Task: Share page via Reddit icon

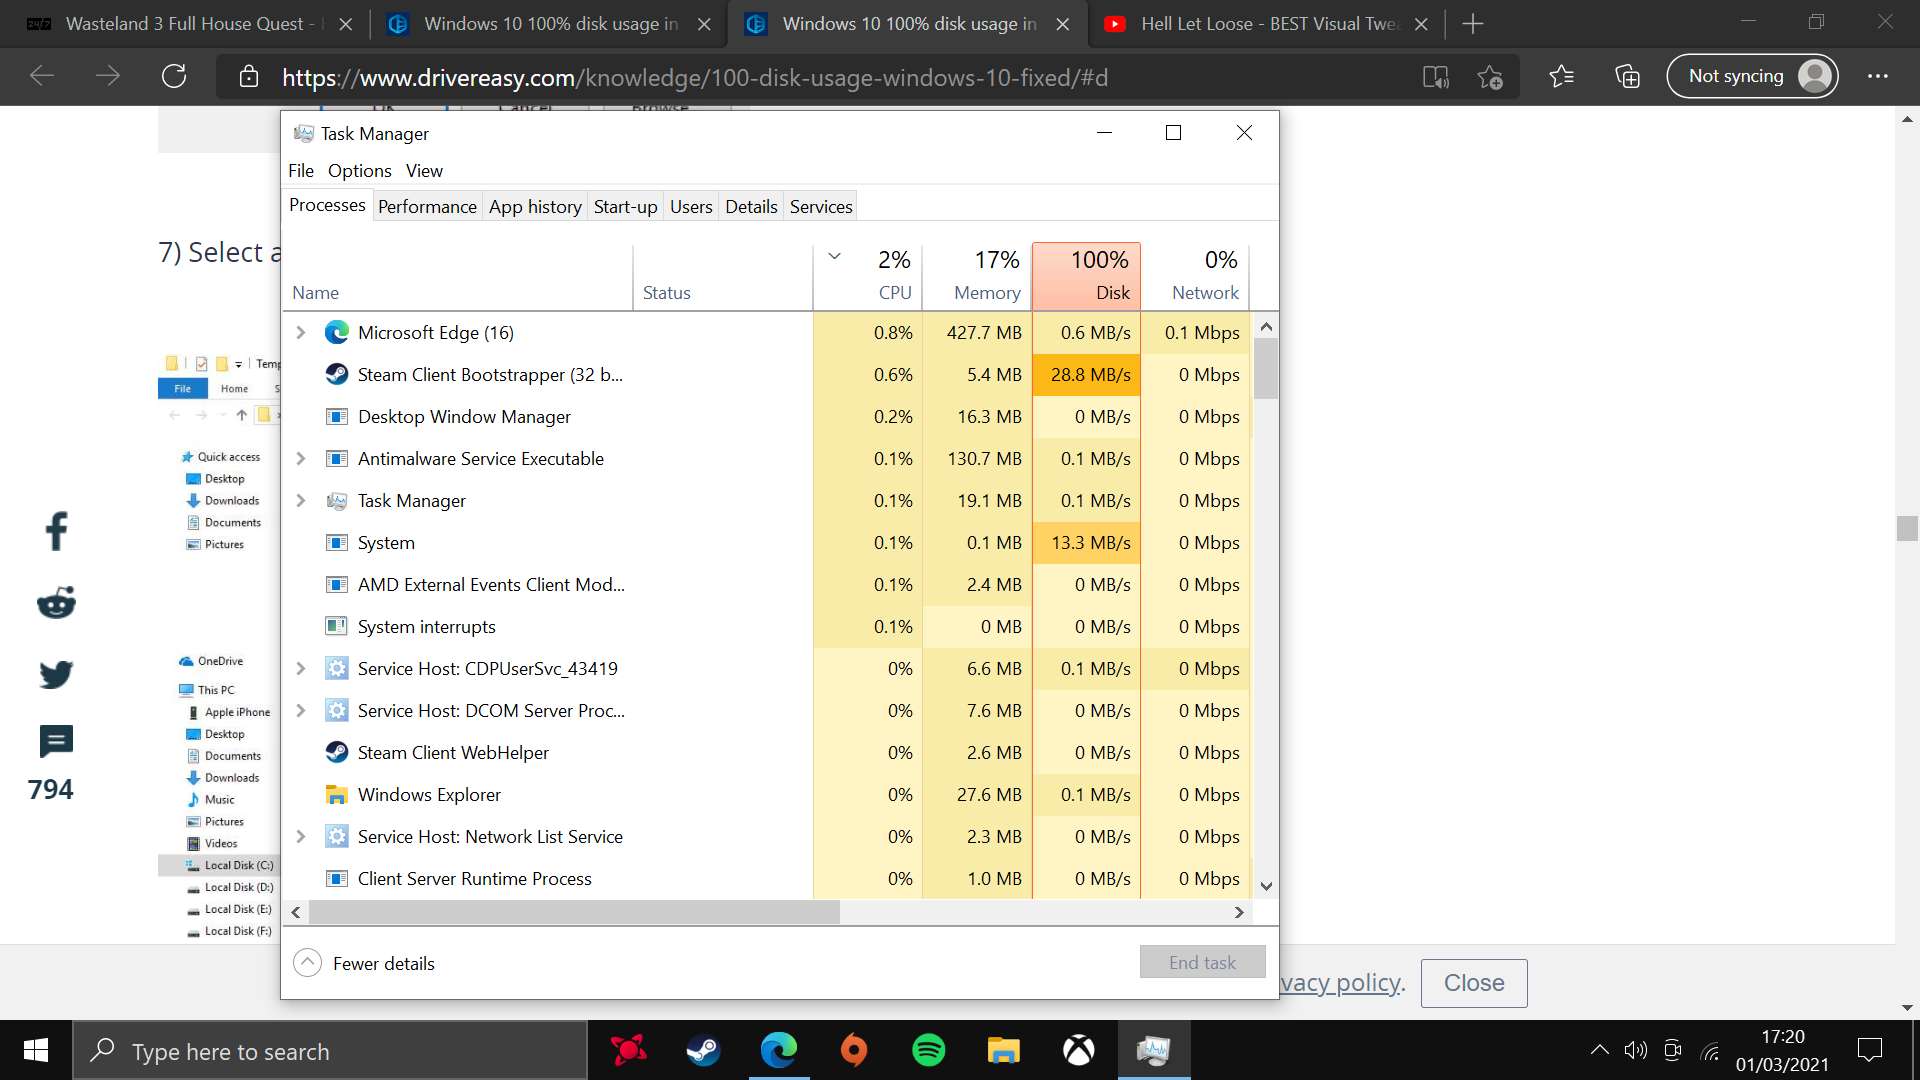Action: tap(56, 602)
